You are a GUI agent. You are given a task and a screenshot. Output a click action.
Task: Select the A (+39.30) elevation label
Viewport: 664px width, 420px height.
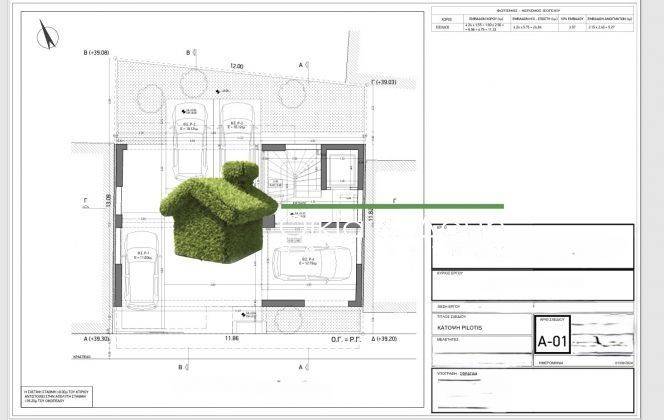pos(98,338)
